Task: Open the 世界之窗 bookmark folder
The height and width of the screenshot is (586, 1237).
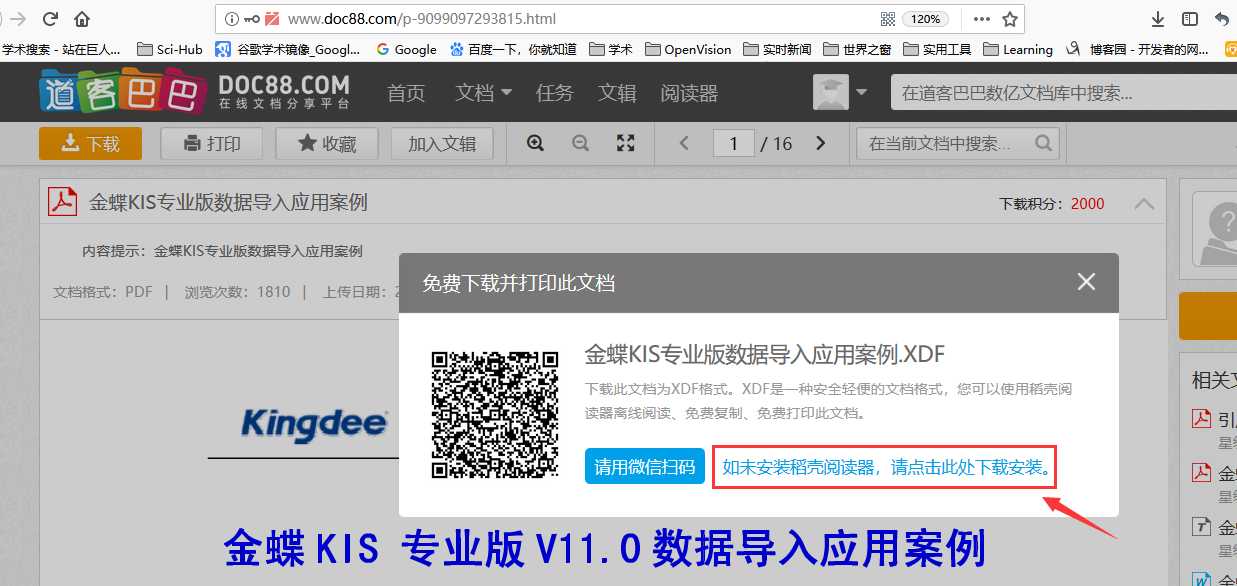Action: (x=857, y=49)
